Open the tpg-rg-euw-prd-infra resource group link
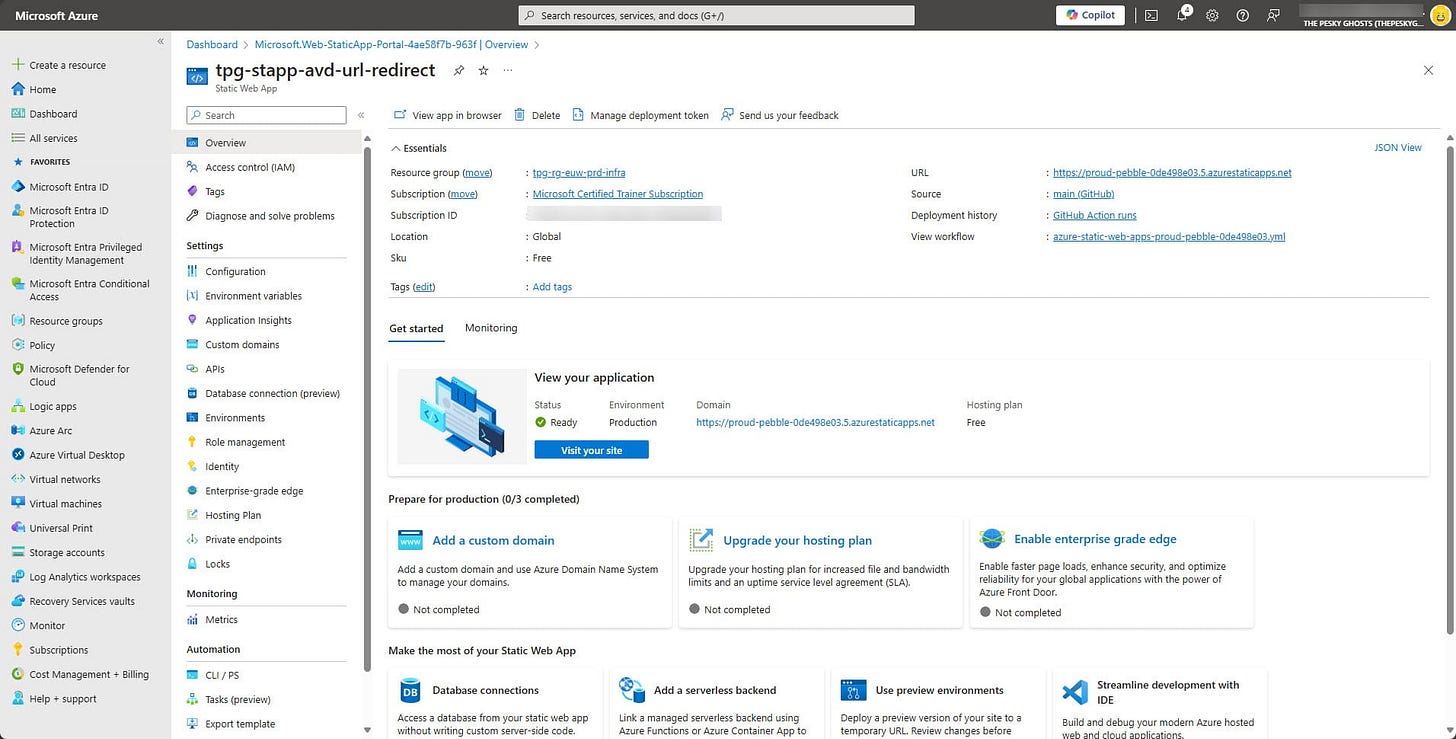The width and height of the screenshot is (1456, 739). pyautogui.click(x=579, y=173)
